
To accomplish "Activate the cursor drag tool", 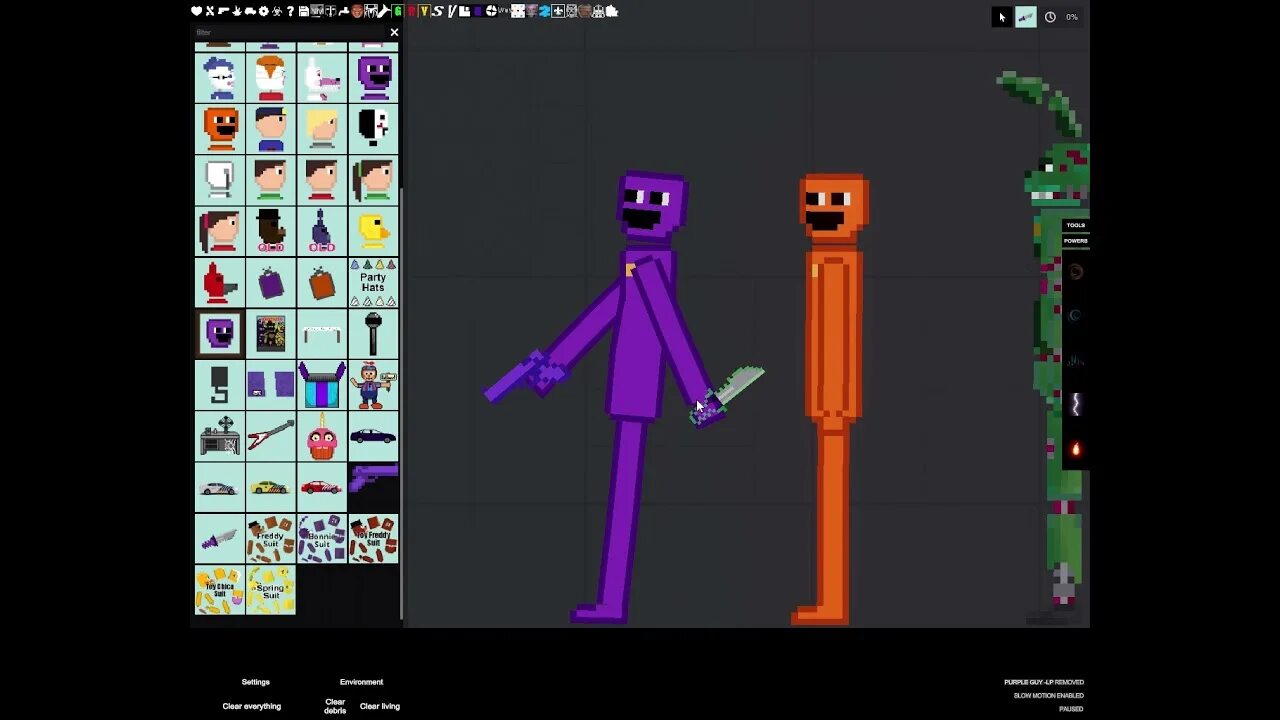I will point(1002,17).
